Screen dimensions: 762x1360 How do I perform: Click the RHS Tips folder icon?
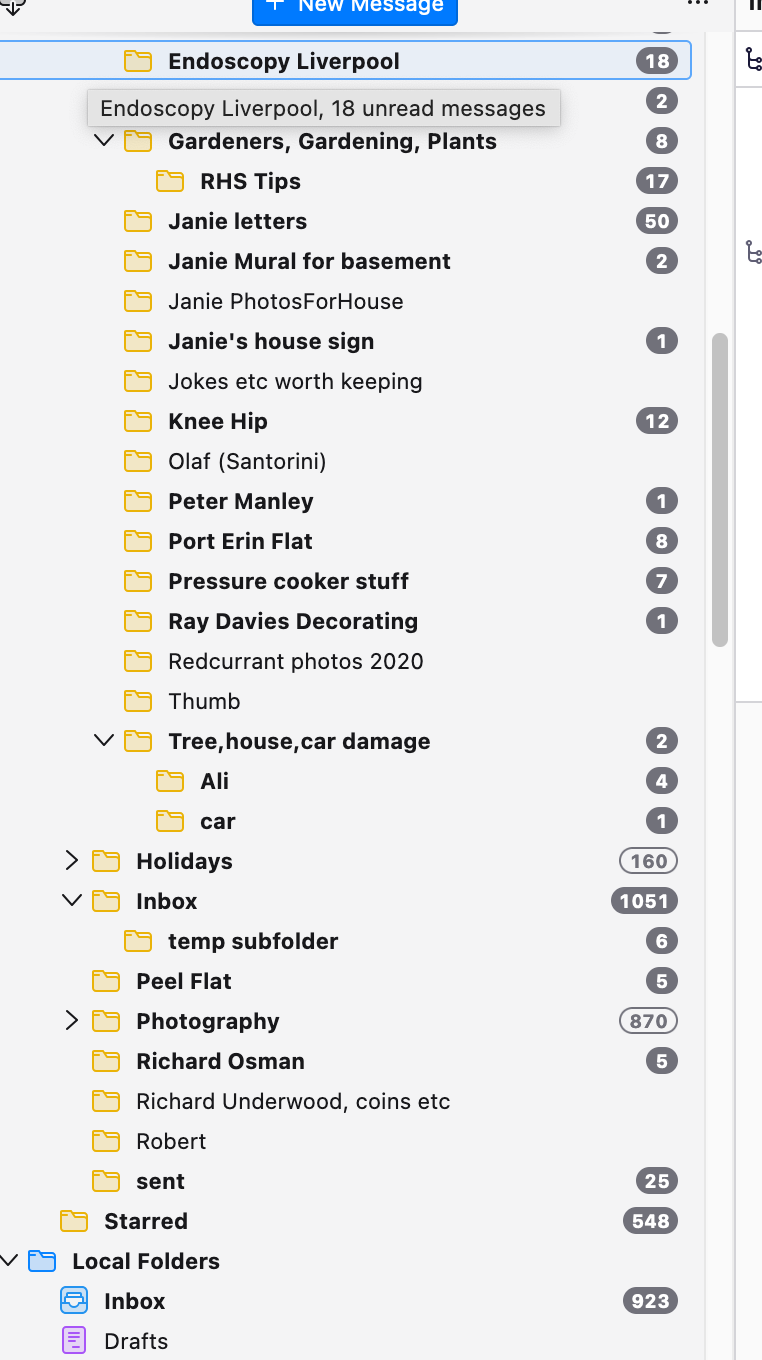point(170,181)
